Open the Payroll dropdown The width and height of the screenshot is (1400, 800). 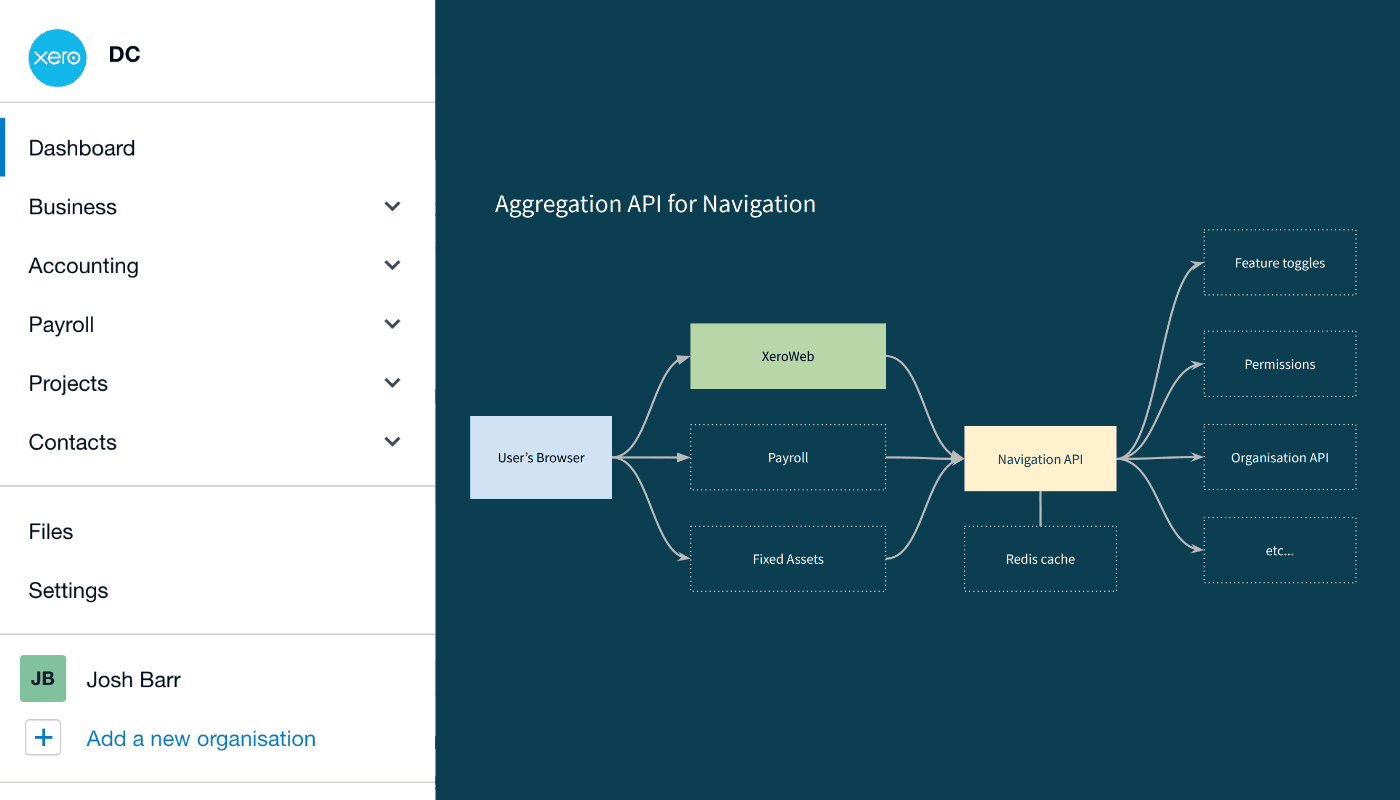click(x=392, y=324)
